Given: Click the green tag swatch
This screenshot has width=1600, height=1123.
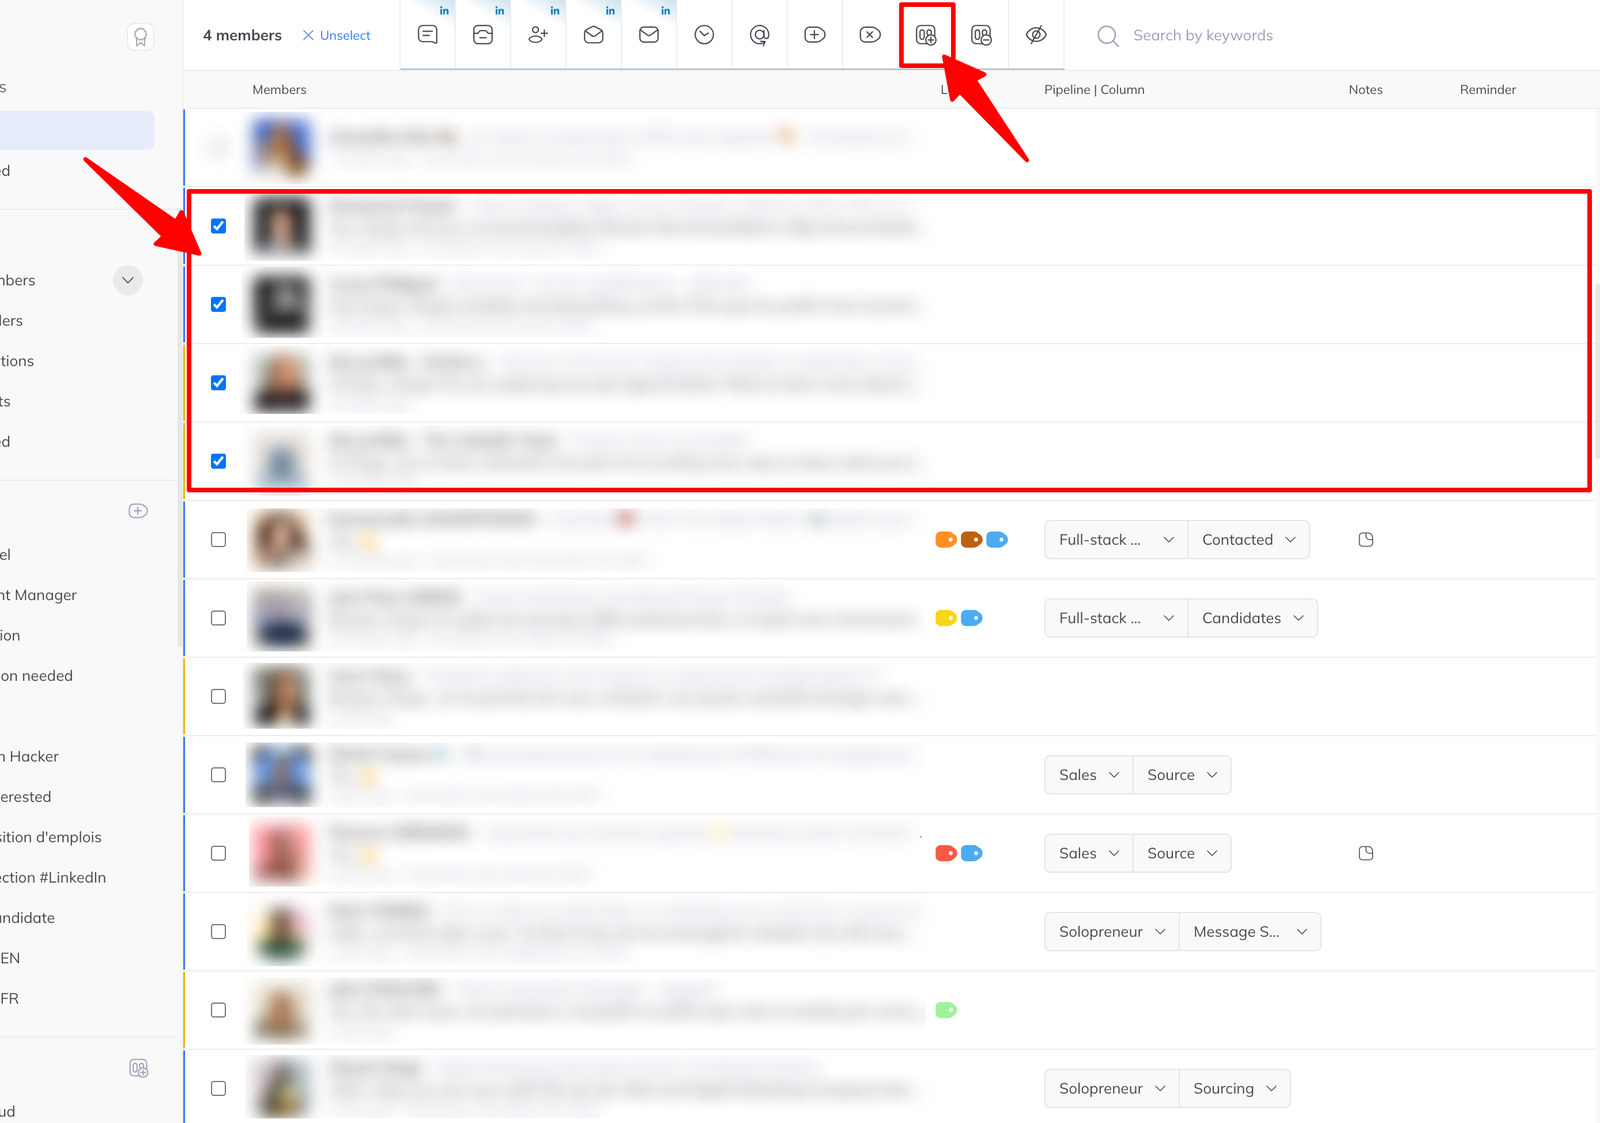Looking at the screenshot, I should pos(946,1010).
